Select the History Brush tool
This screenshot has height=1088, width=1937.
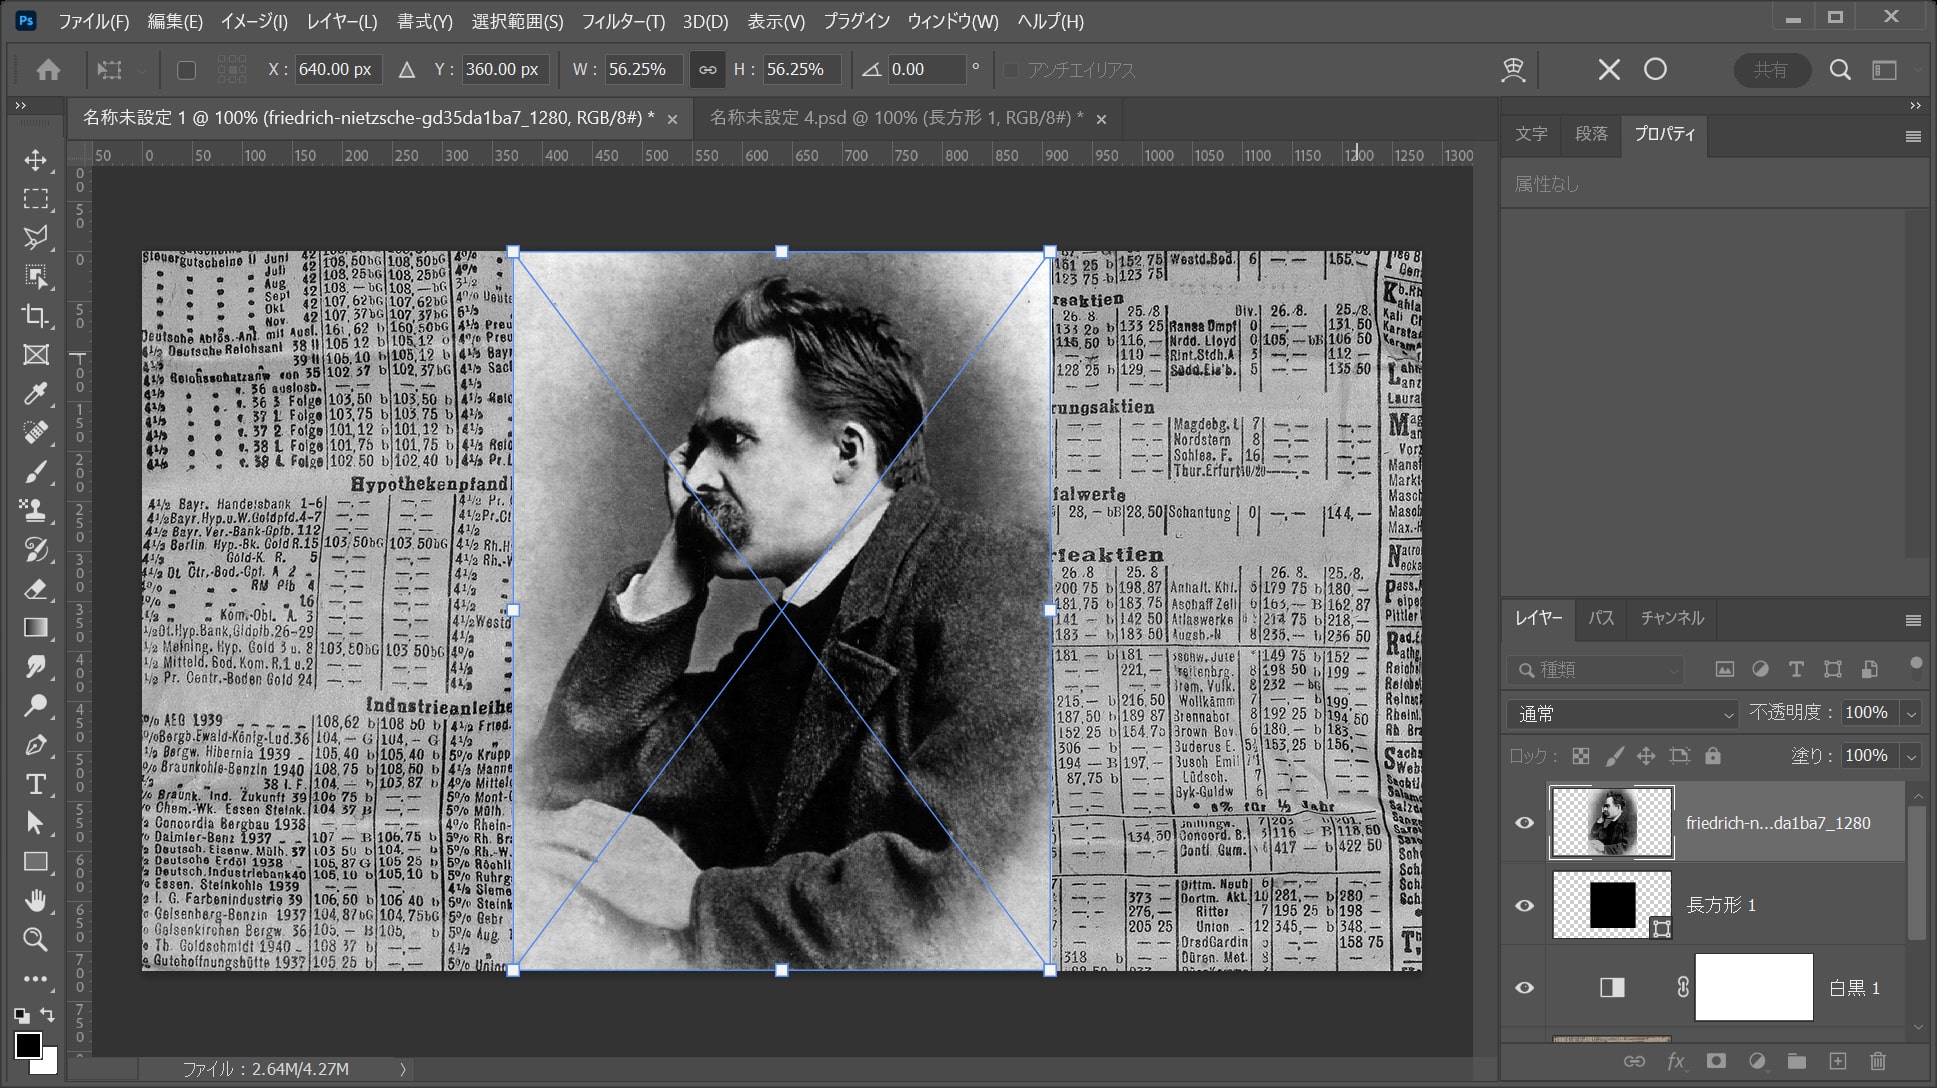(36, 550)
